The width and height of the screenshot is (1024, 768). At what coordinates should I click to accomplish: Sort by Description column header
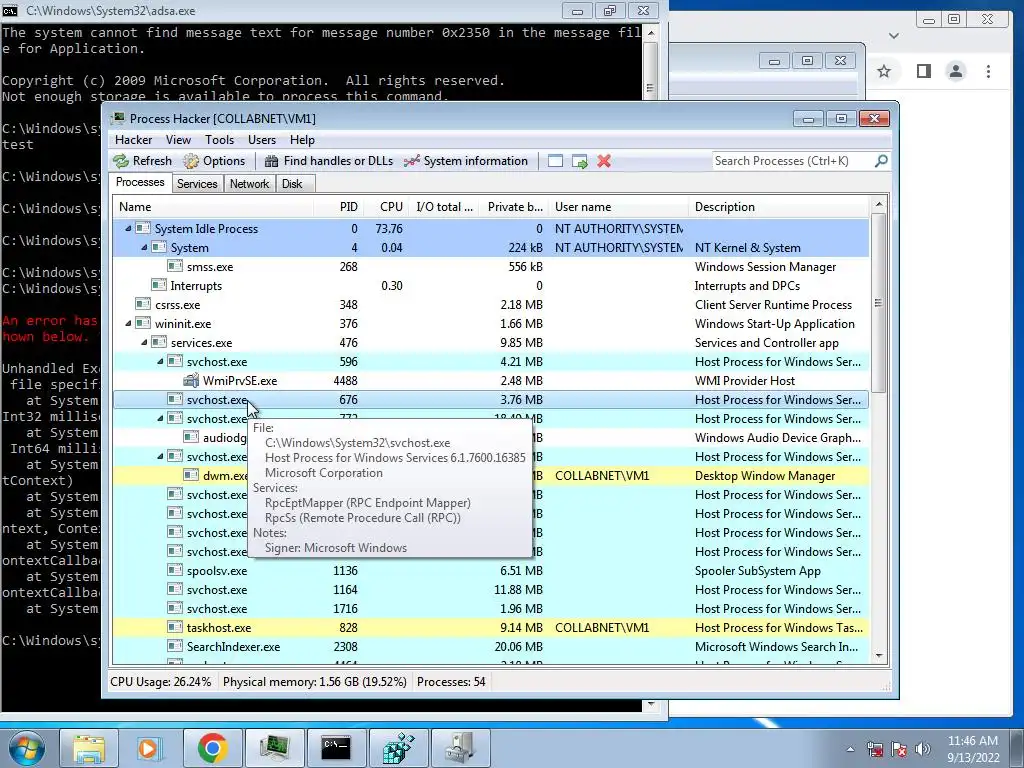[778, 207]
